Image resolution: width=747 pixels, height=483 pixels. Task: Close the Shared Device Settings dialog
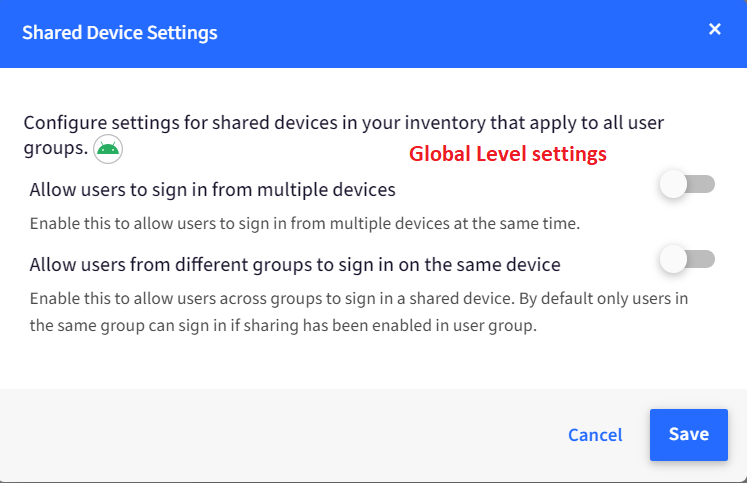click(715, 29)
